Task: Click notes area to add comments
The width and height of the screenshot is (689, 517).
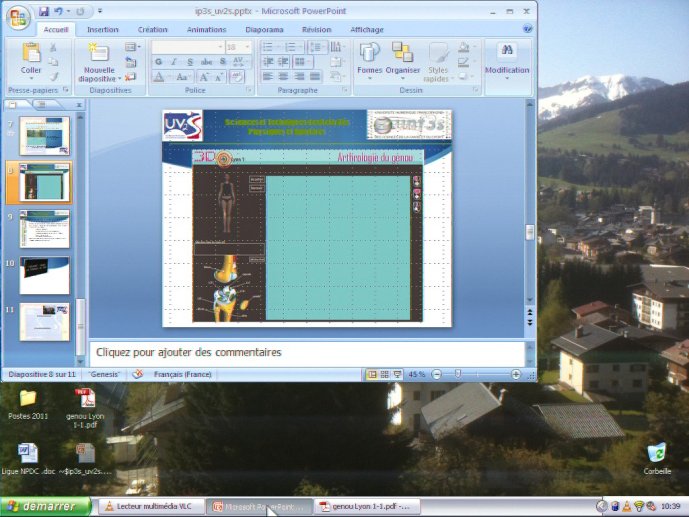Action: (307, 353)
